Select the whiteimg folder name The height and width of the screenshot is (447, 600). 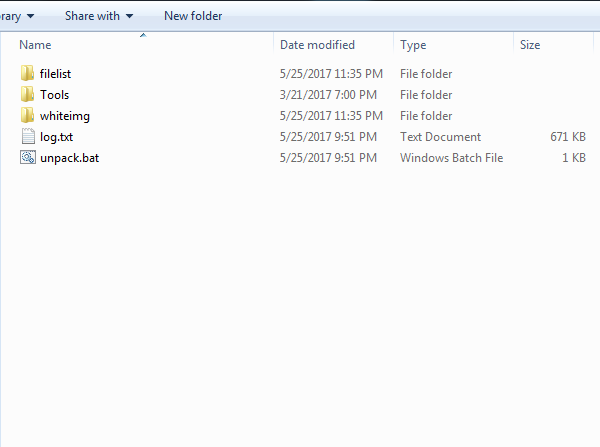[x=65, y=116]
